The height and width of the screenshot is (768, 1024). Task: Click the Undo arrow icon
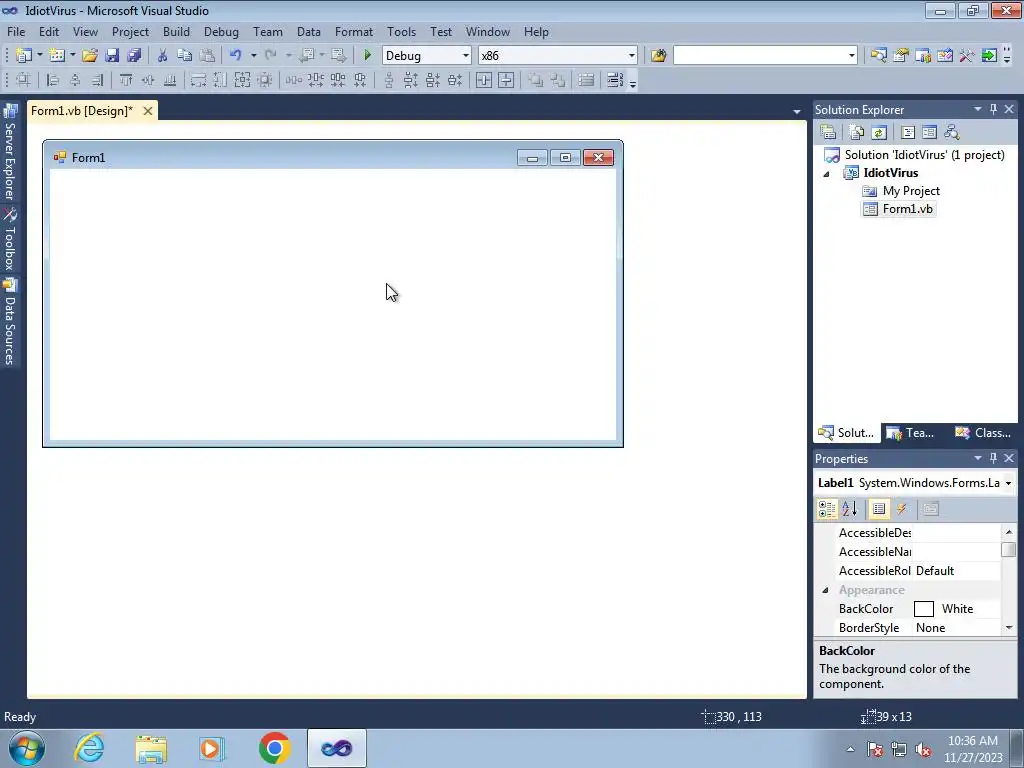[x=236, y=56]
